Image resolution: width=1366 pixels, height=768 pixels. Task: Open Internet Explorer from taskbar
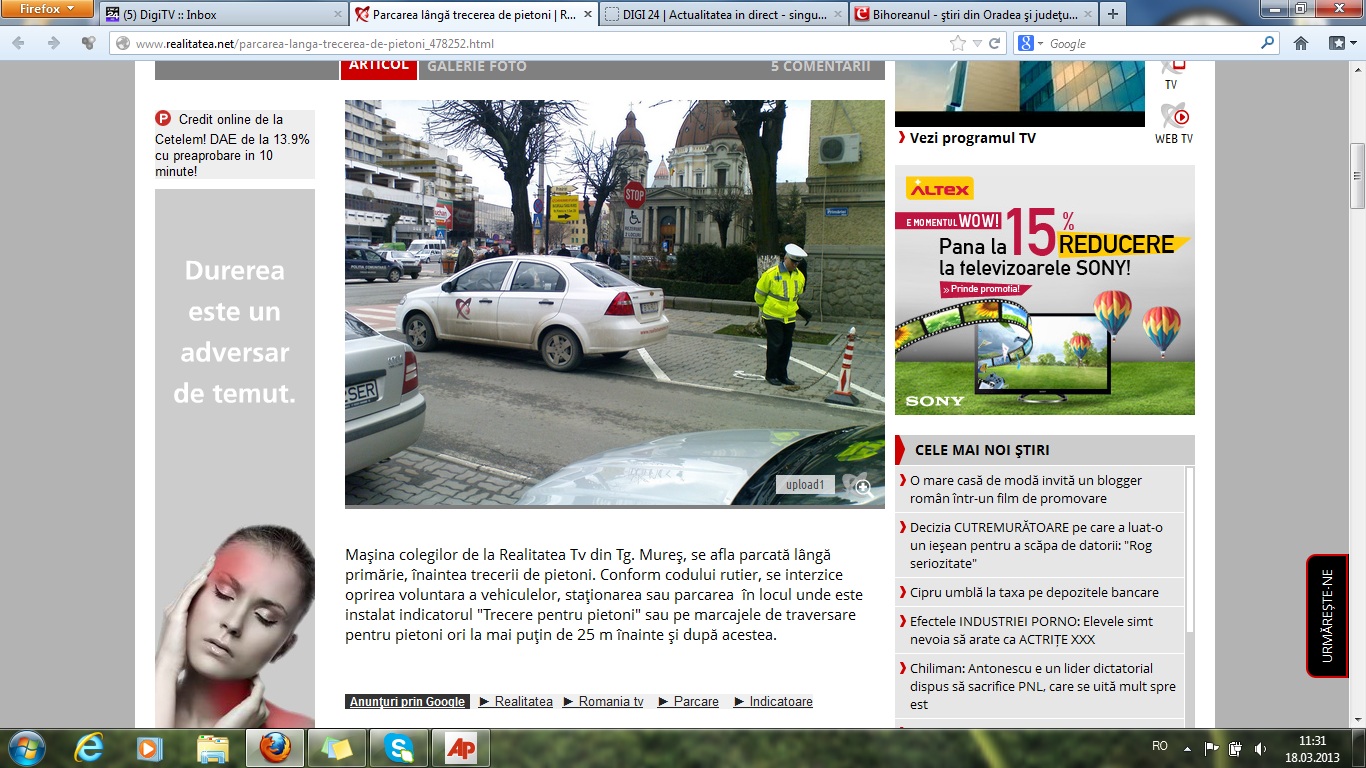(89, 748)
